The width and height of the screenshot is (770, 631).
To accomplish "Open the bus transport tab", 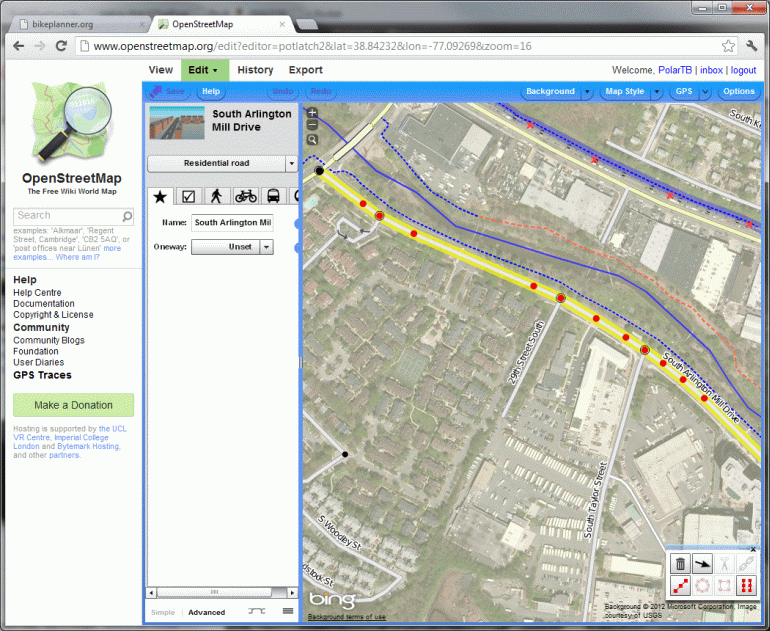I will [x=274, y=196].
